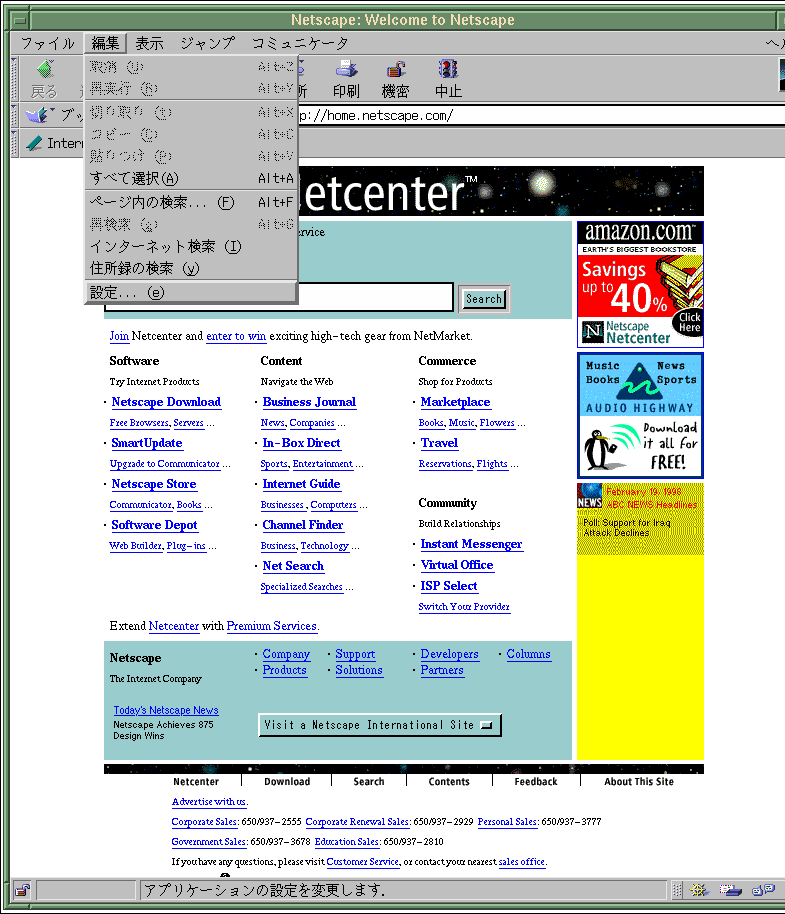Open the Business Journal link
The height and width of the screenshot is (914, 785).
coord(309,402)
